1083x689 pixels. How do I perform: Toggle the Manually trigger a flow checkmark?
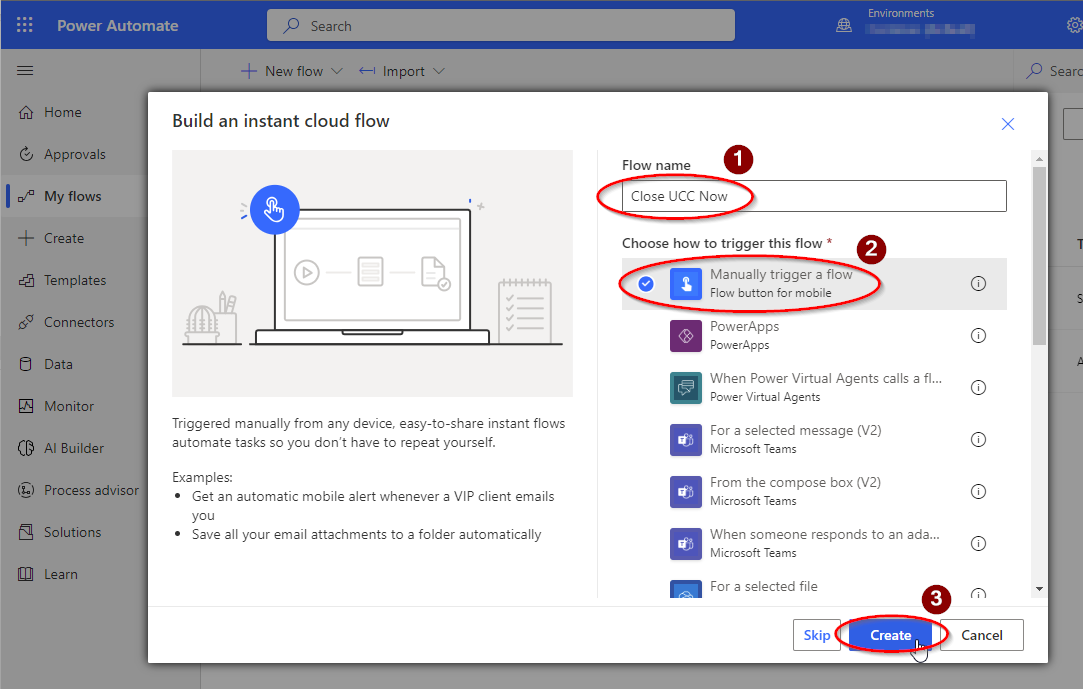[x=646, y=284]
